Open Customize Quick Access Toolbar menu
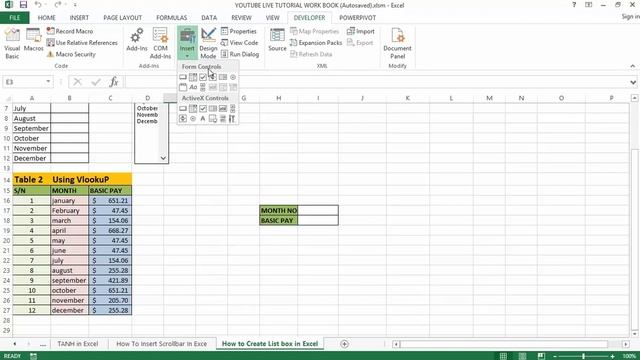 76,5
